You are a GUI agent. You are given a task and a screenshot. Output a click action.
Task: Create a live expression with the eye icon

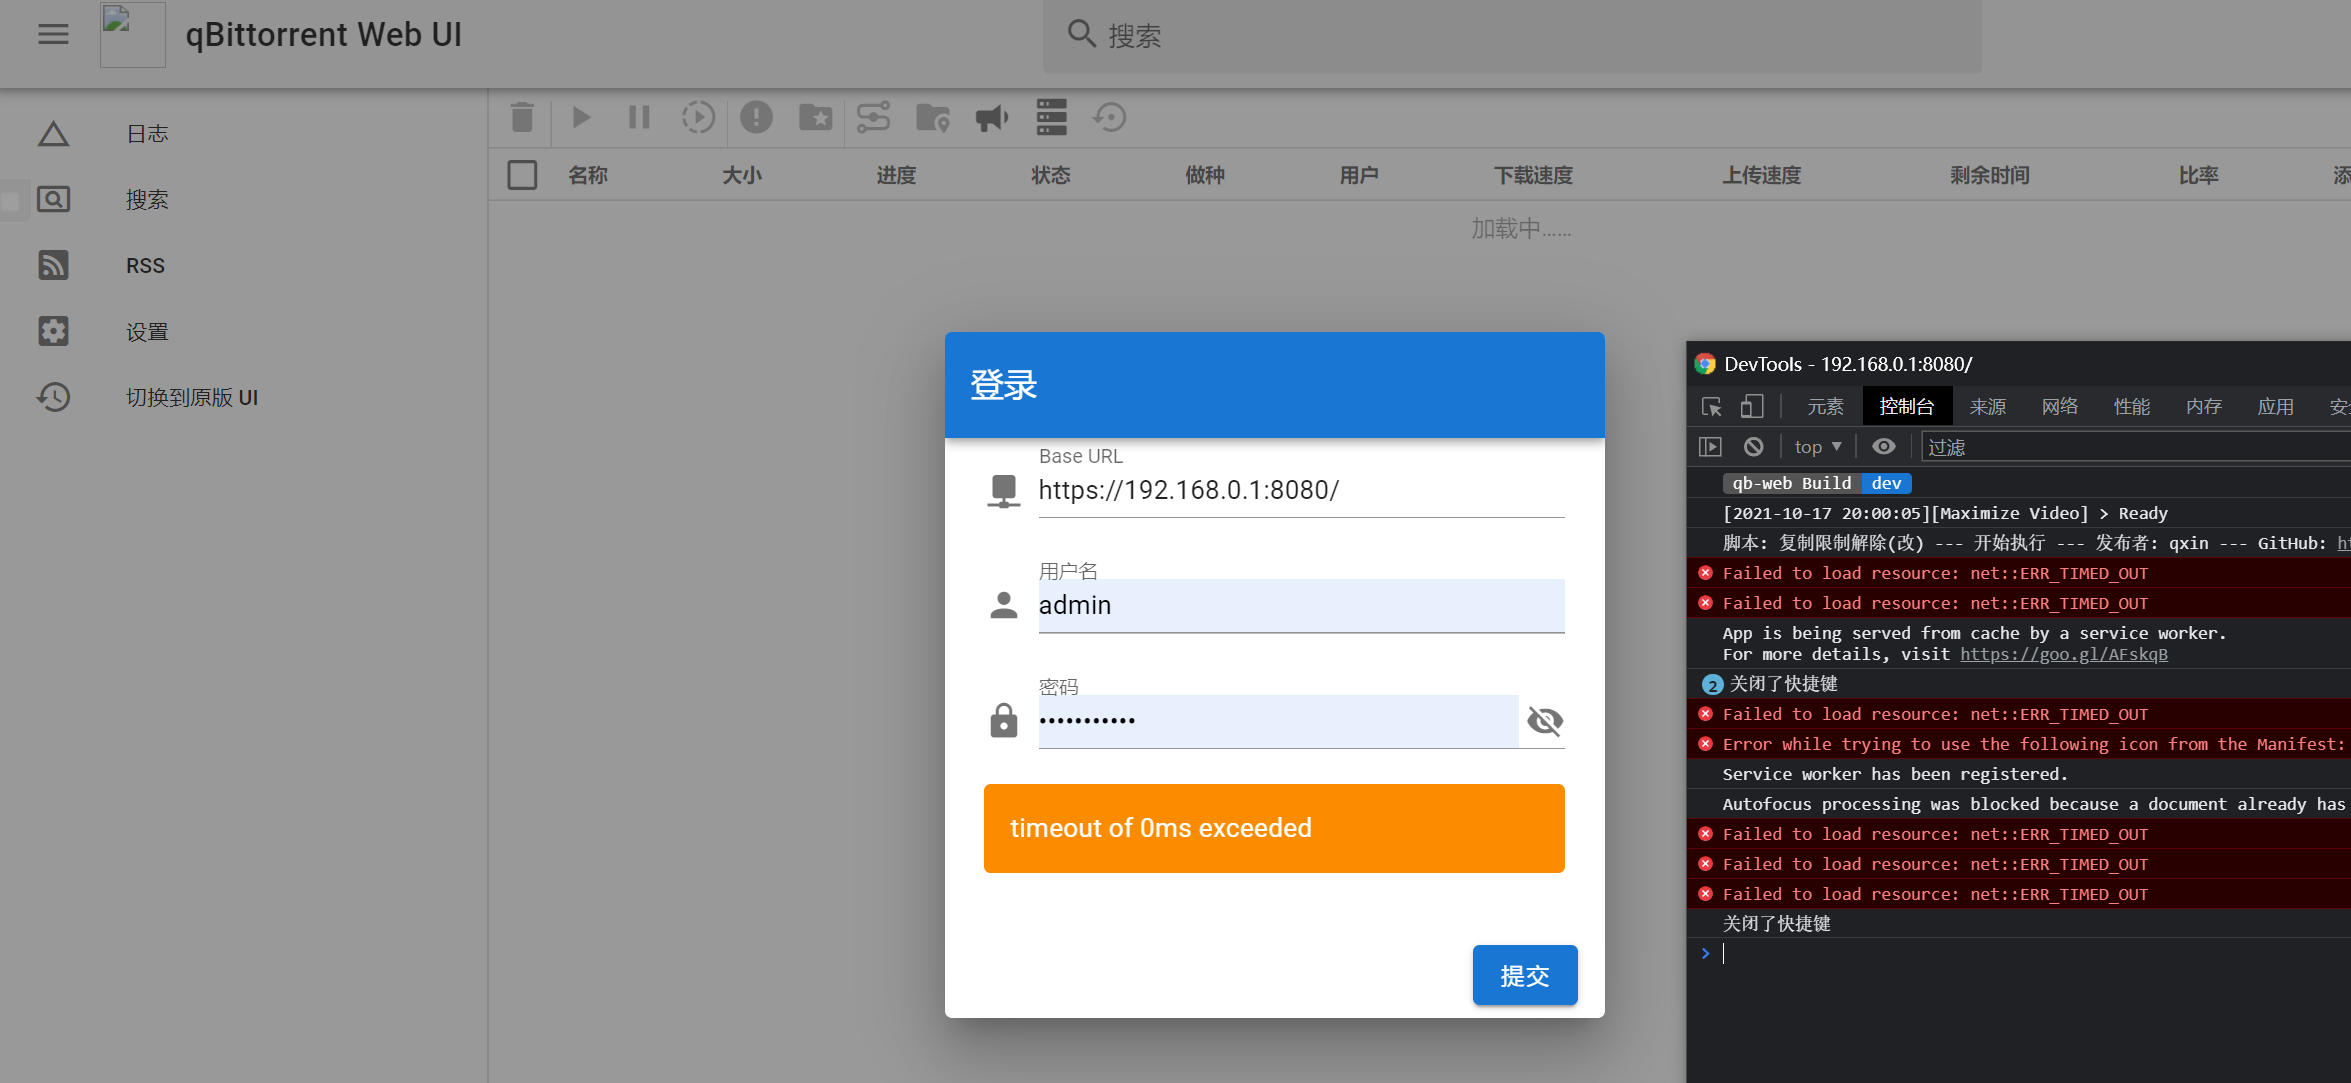(1884, 446)
